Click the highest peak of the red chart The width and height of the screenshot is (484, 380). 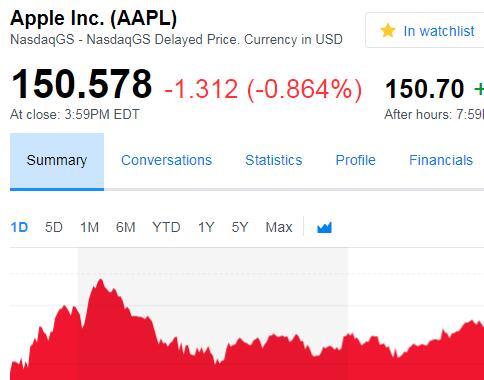[x=101, y=280]
